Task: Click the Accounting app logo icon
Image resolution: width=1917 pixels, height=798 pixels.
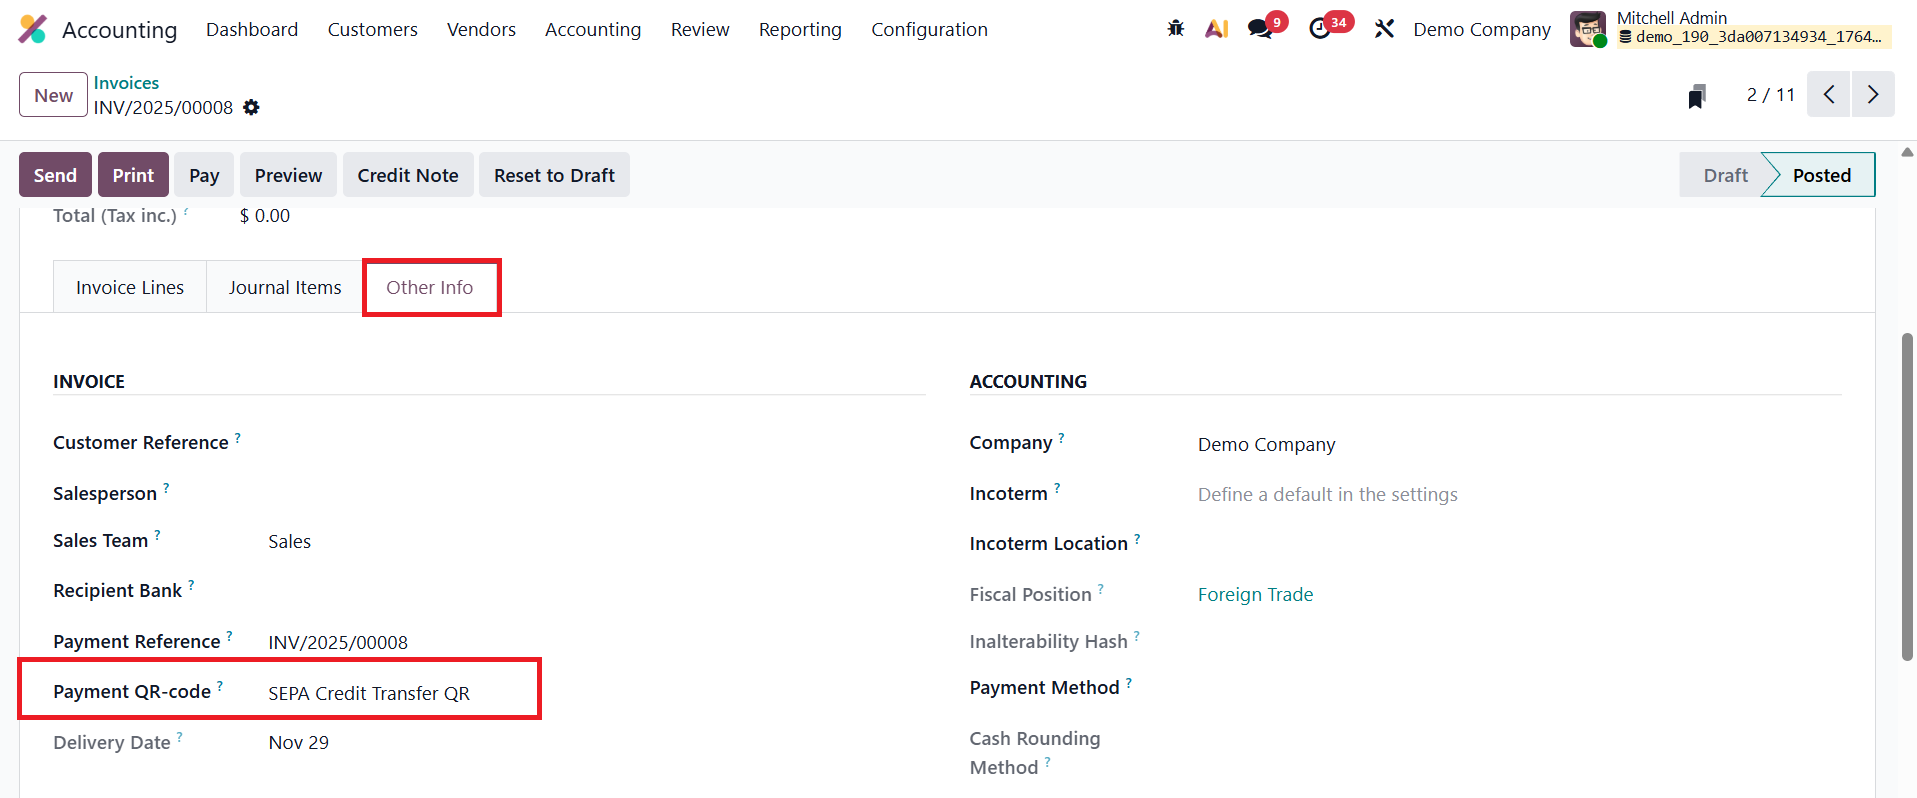Action: [32, 29]
